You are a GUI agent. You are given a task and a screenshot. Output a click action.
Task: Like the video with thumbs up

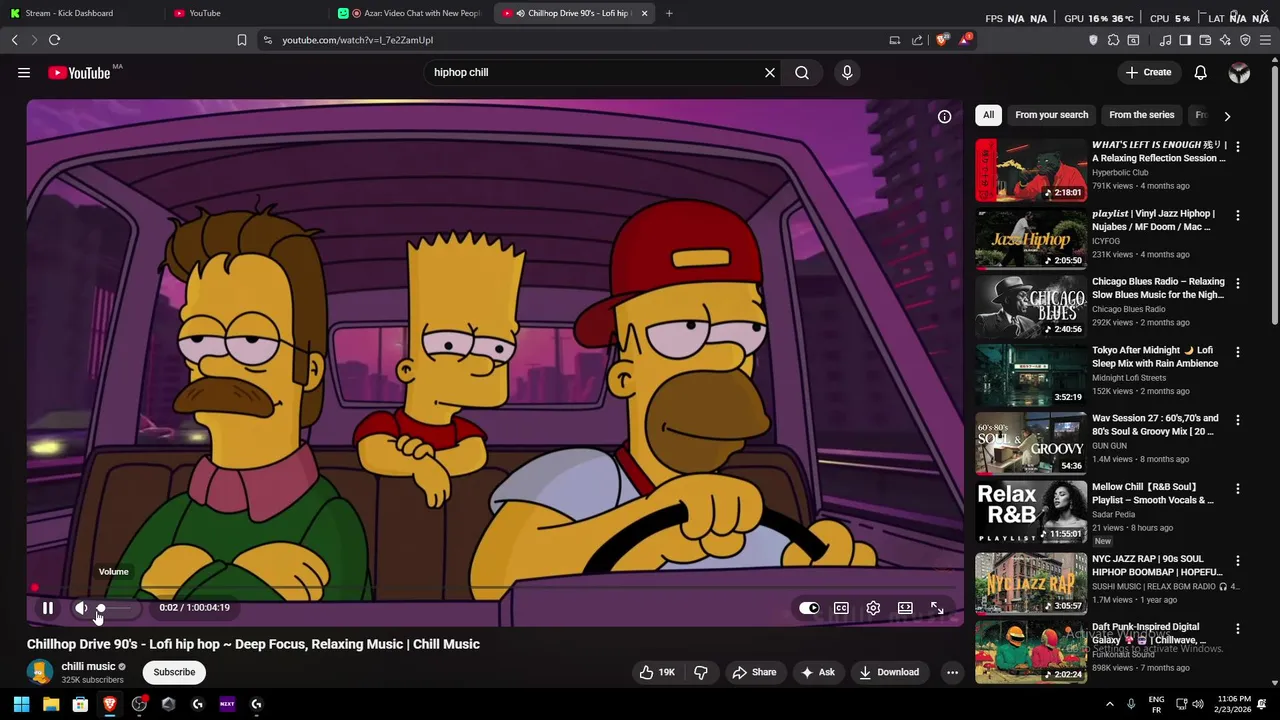coord(656,672)
